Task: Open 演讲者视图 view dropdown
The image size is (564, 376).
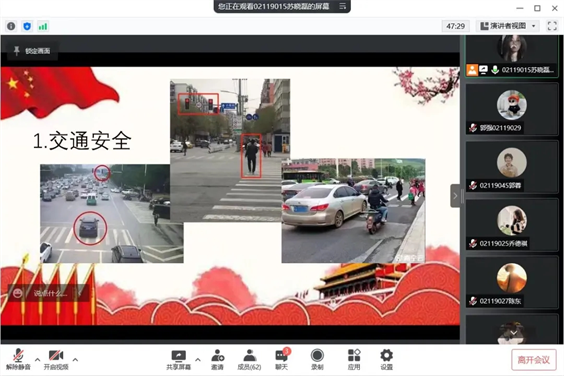Action: pos(508,26)
